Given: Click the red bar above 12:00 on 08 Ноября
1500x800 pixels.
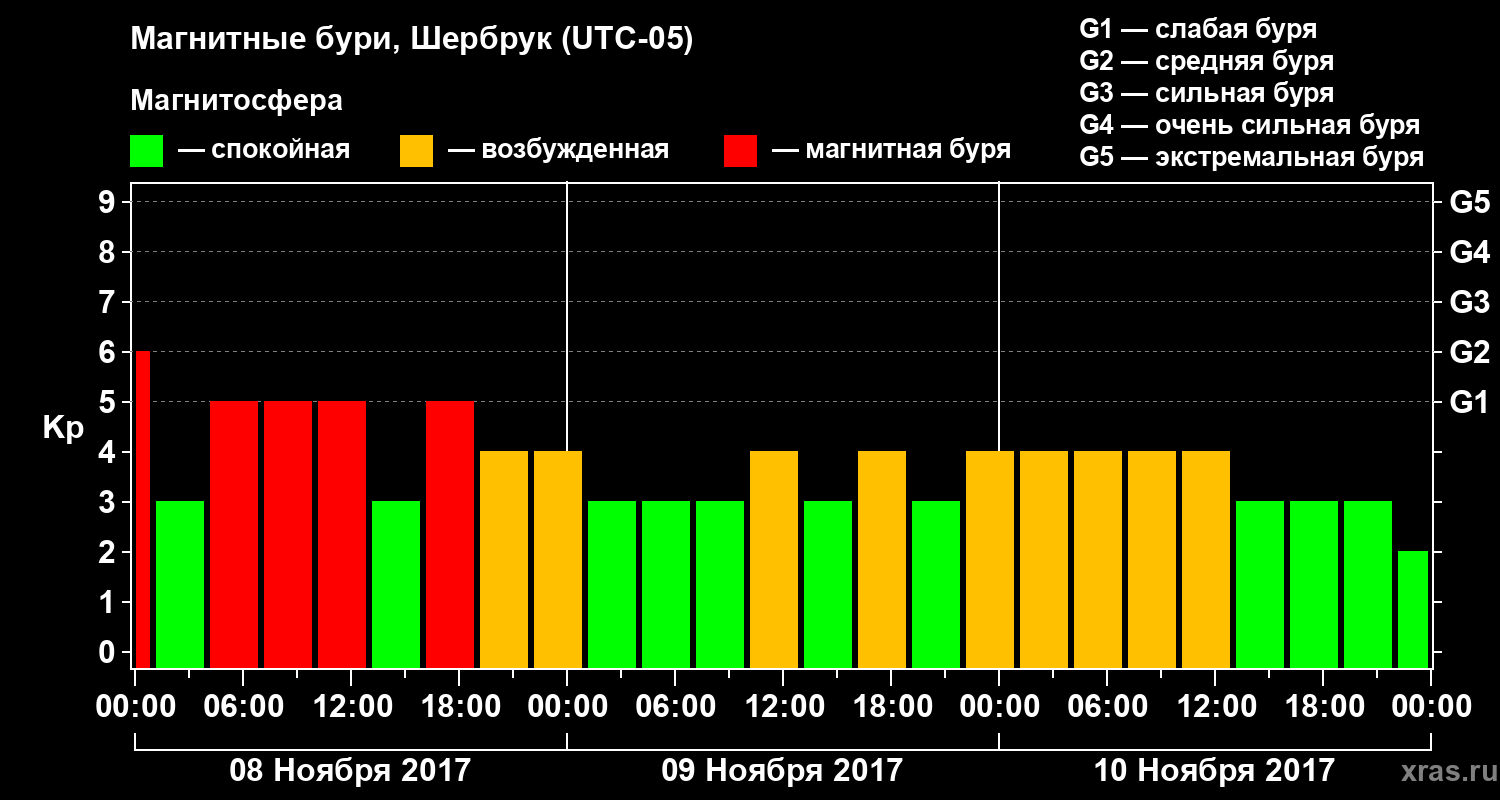Looking at the screenshot, I should [x=342, y=534].
